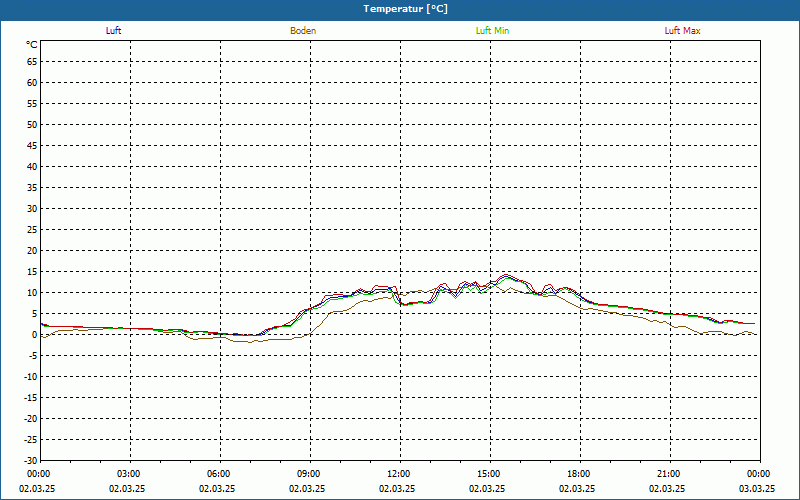Click the 09:00 time axis label
The height and width of the screenshot is (500, 800).
coord(309,474)
